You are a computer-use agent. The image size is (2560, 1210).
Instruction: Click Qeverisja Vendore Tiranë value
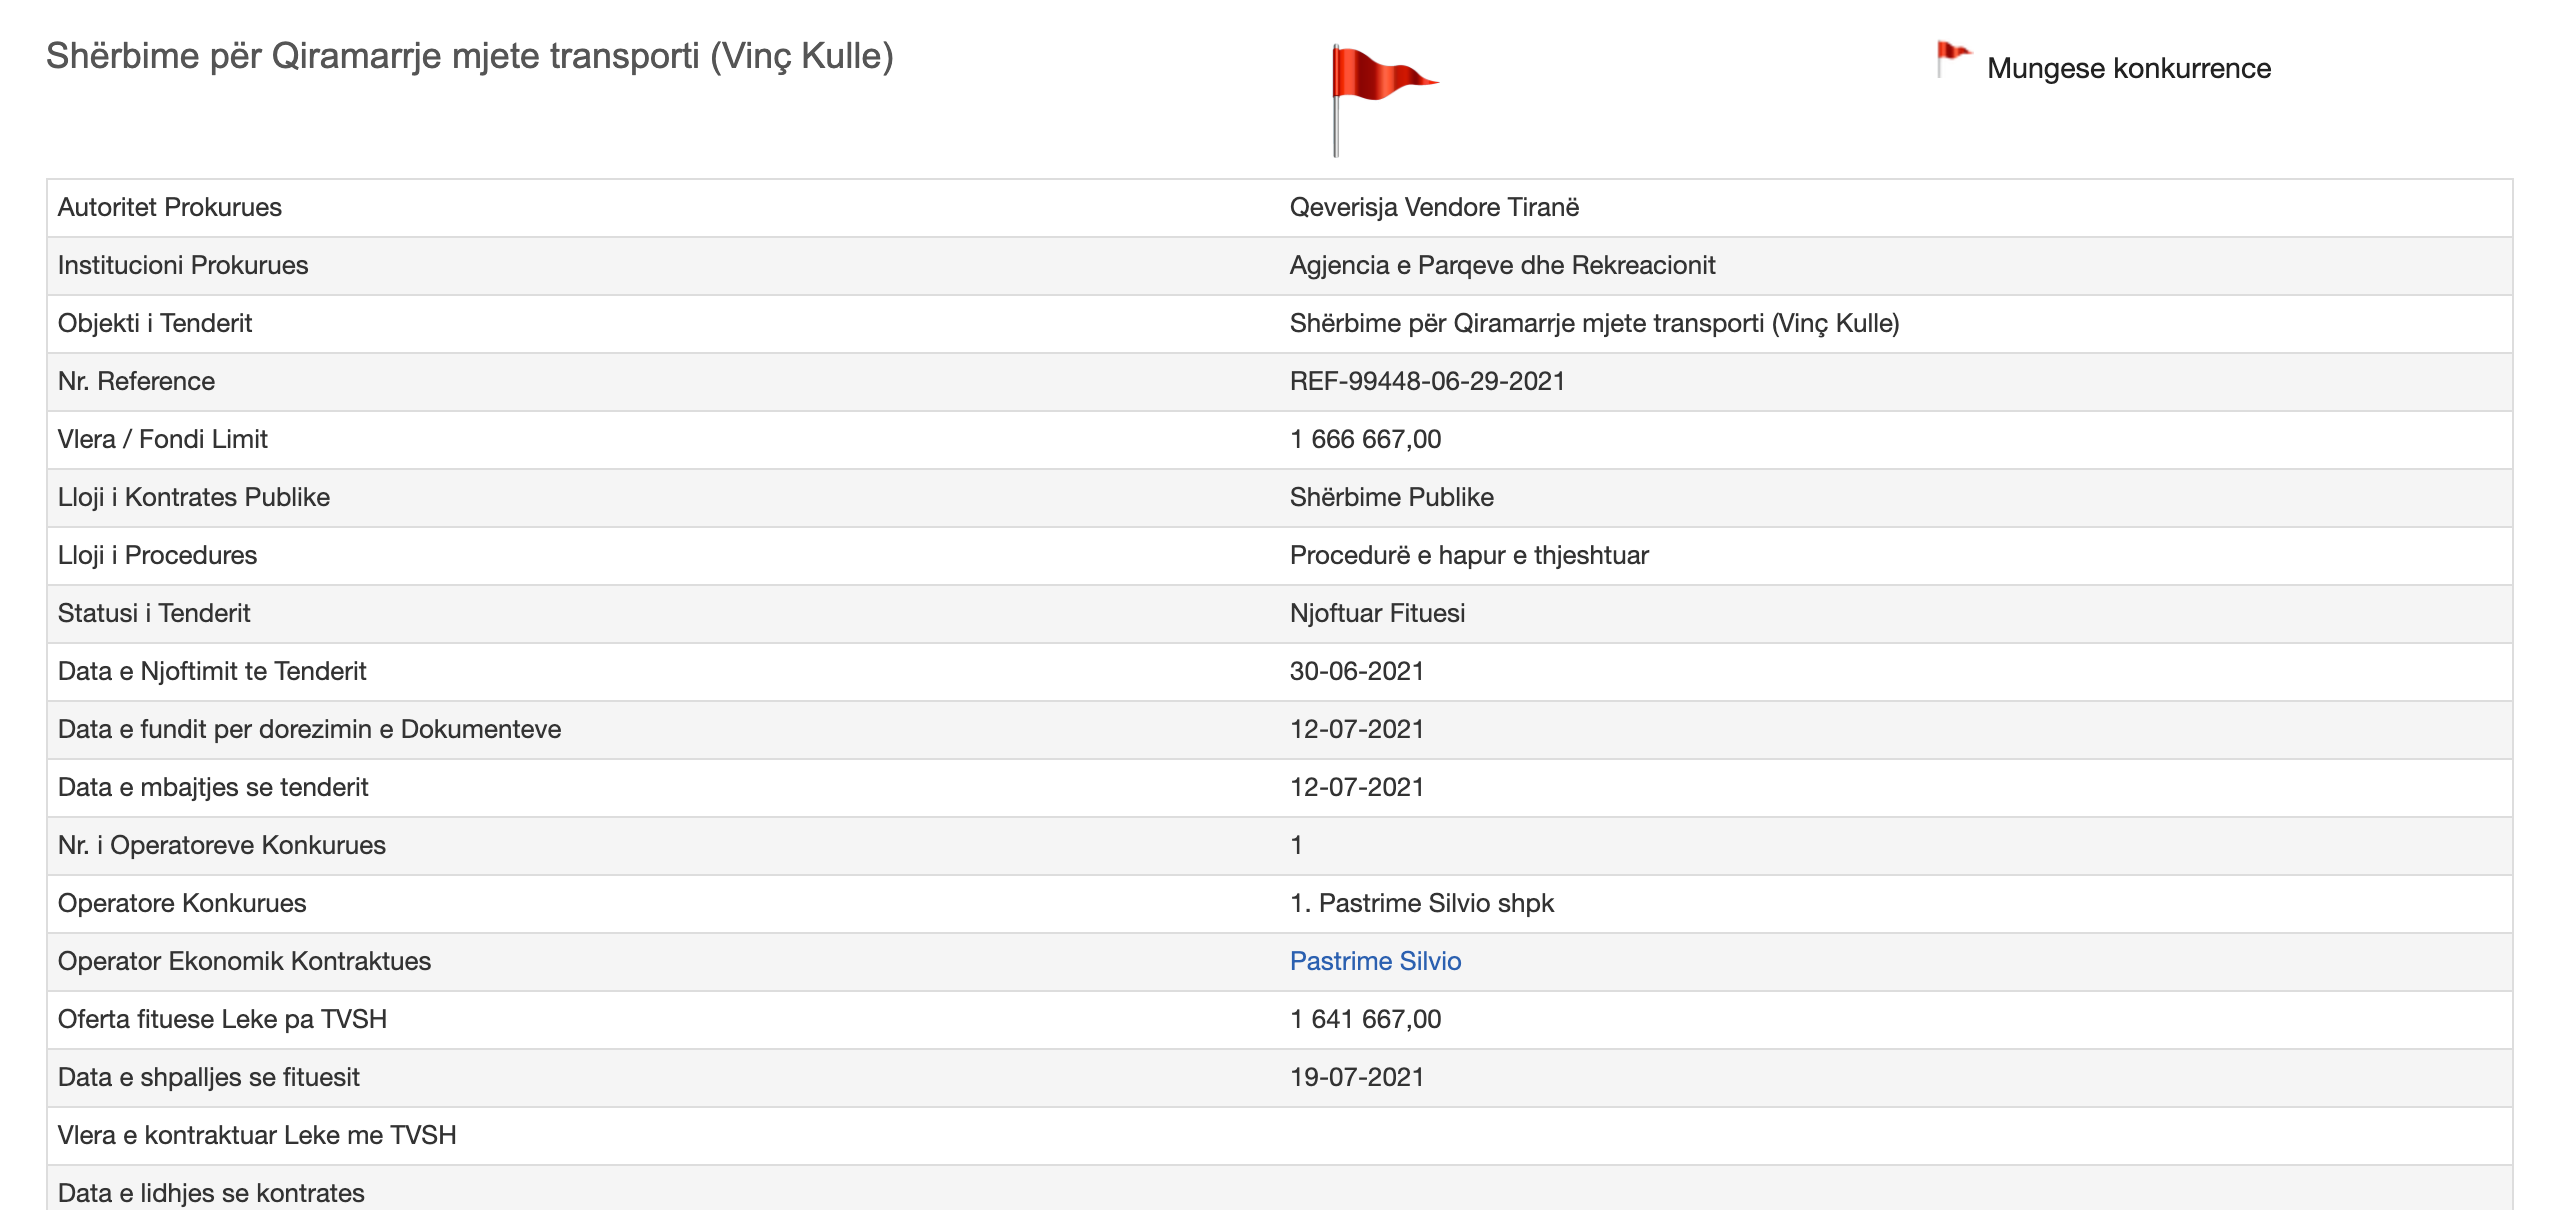(1433, 207)
